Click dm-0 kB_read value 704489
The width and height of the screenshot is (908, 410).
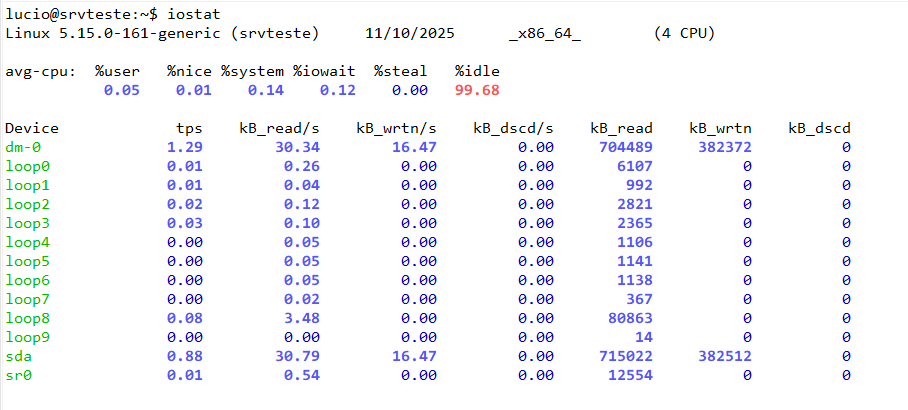point(625,148)
